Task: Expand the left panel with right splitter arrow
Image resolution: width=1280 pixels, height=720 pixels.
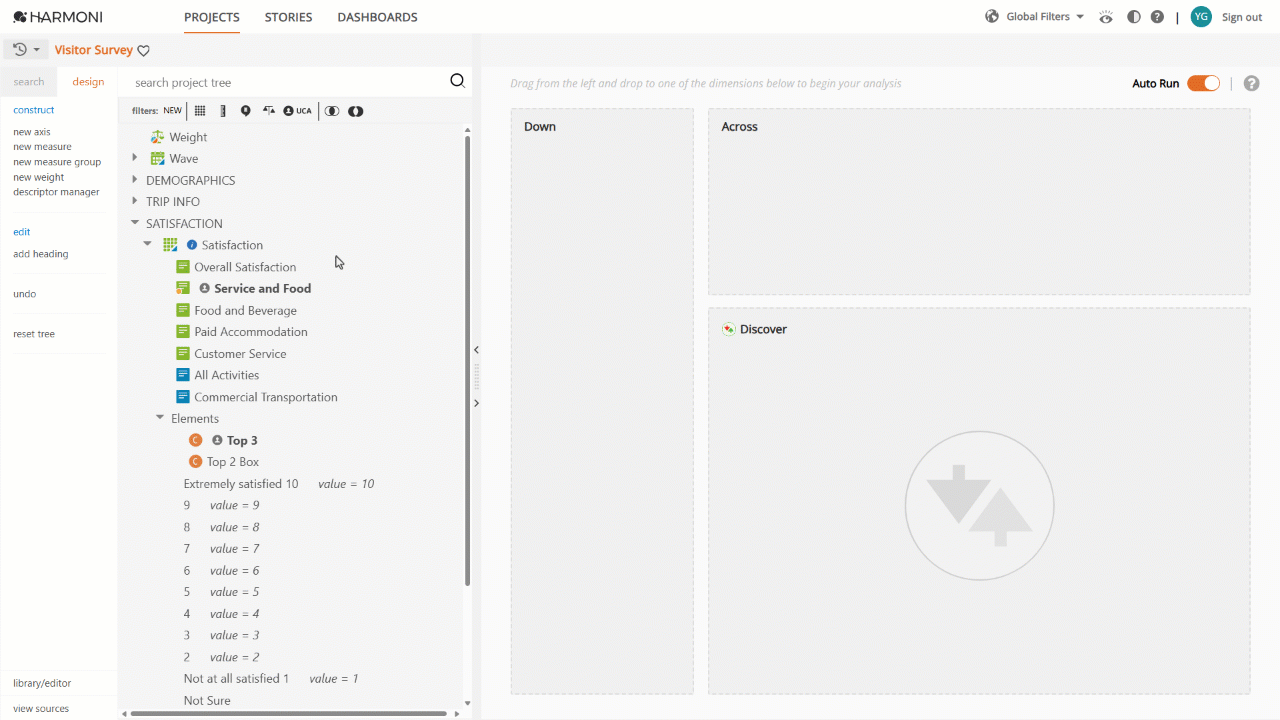Action: [x=476, y=403]
